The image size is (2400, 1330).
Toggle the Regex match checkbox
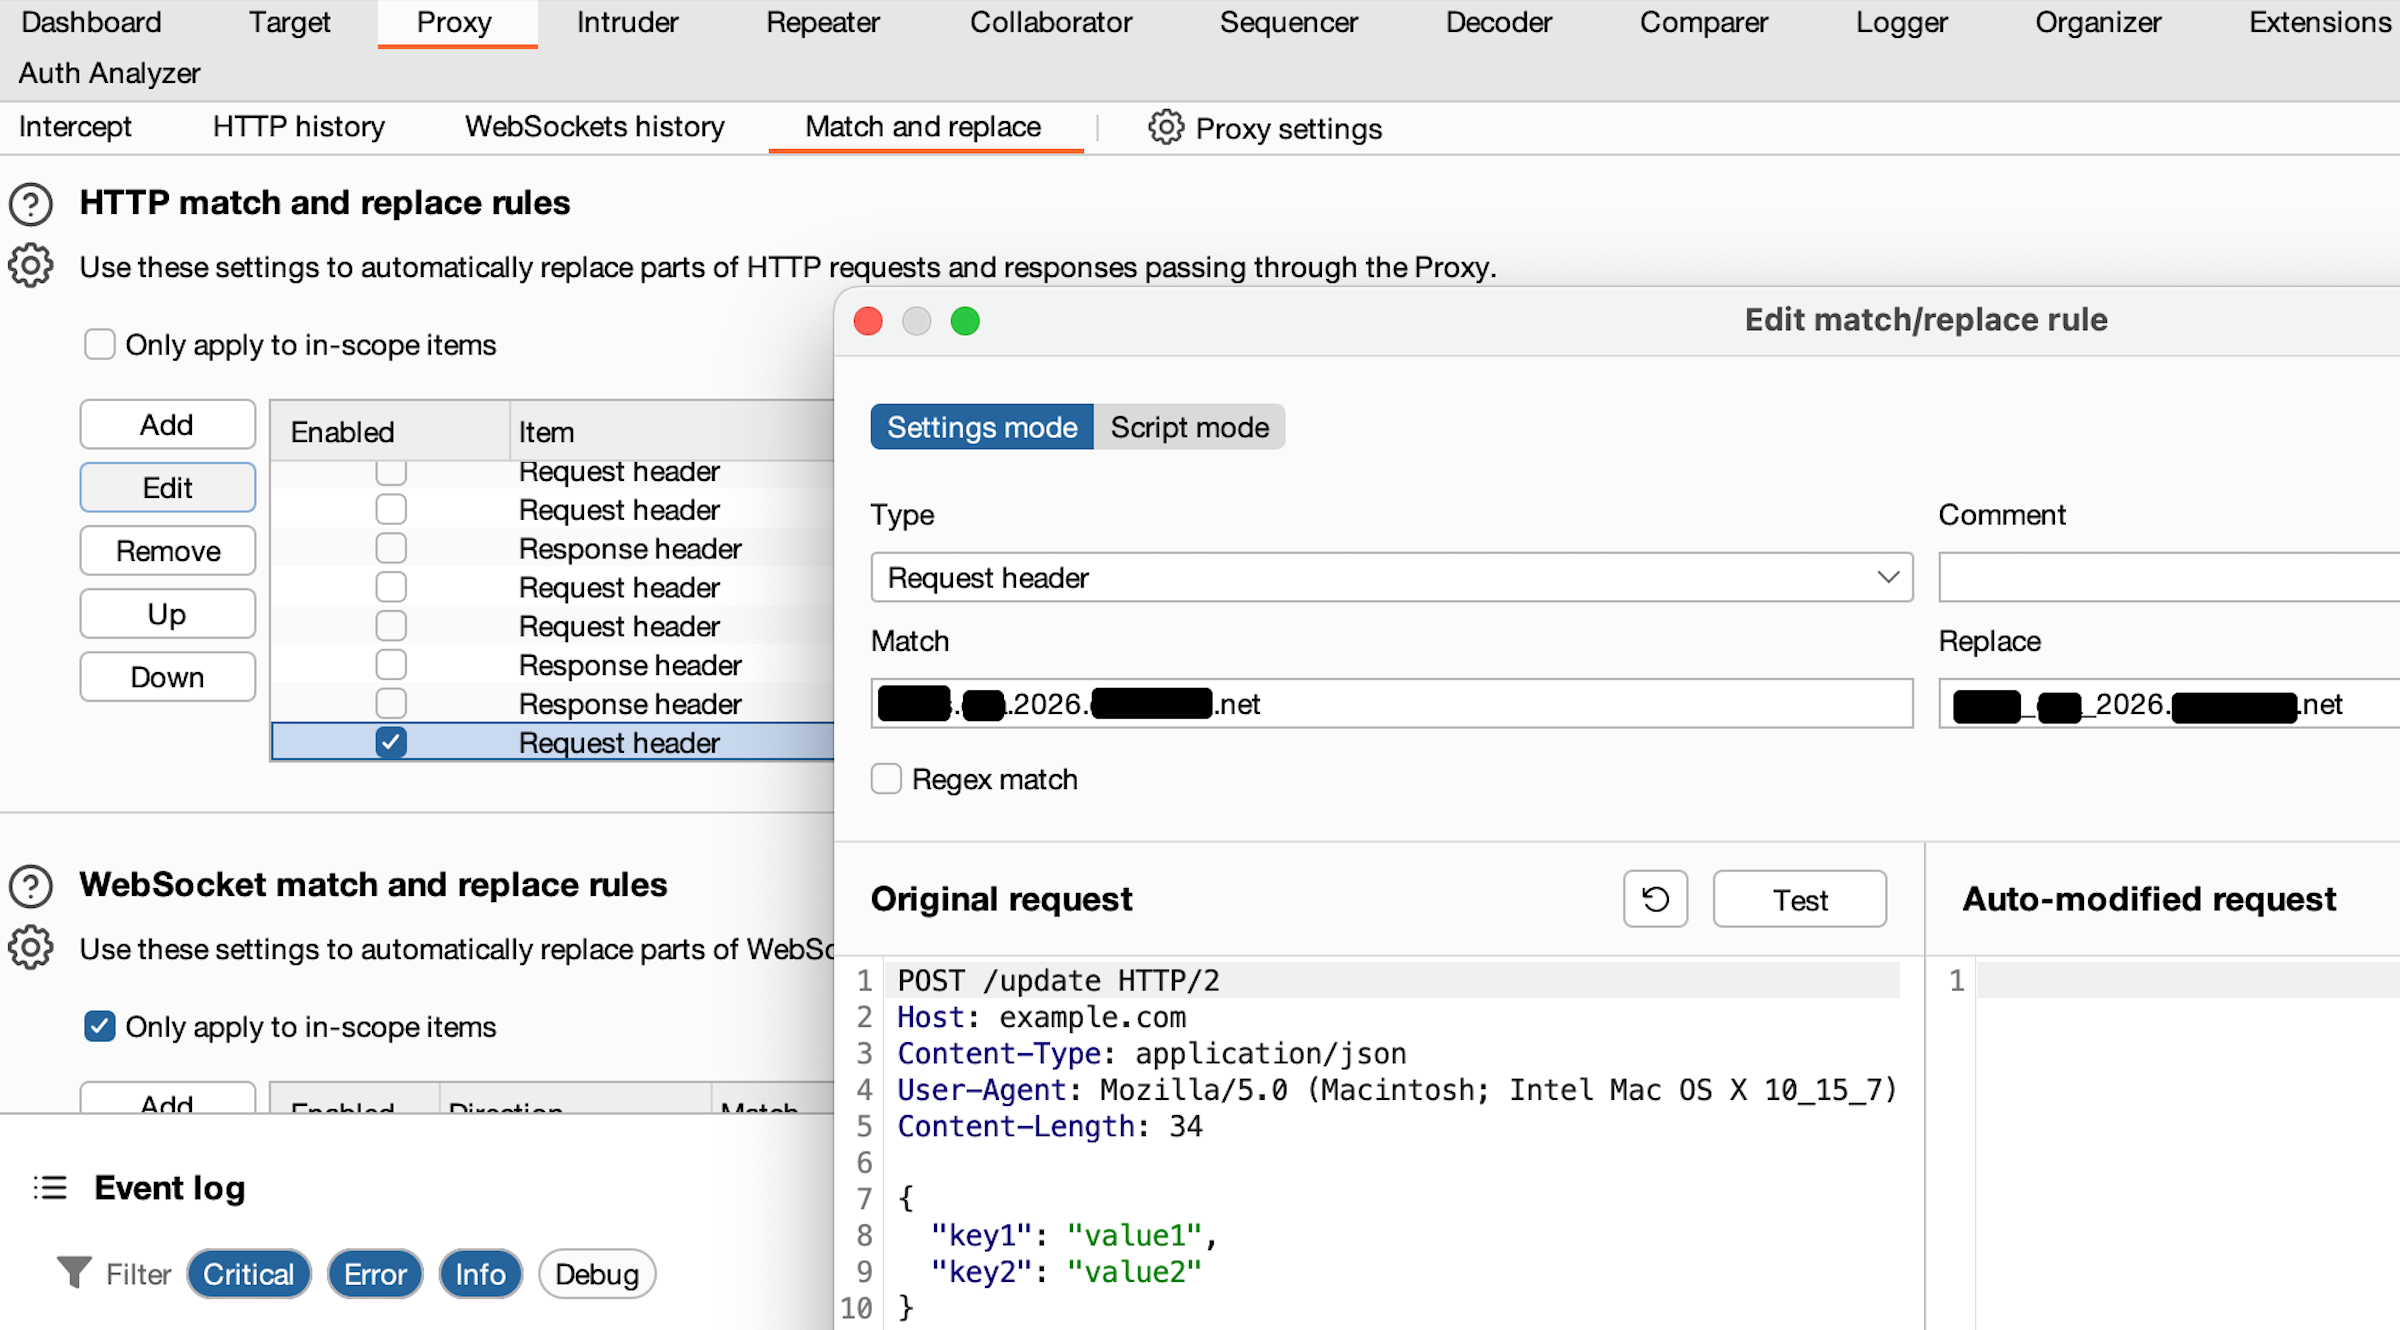pyautogui.click(x=886, y=779)
